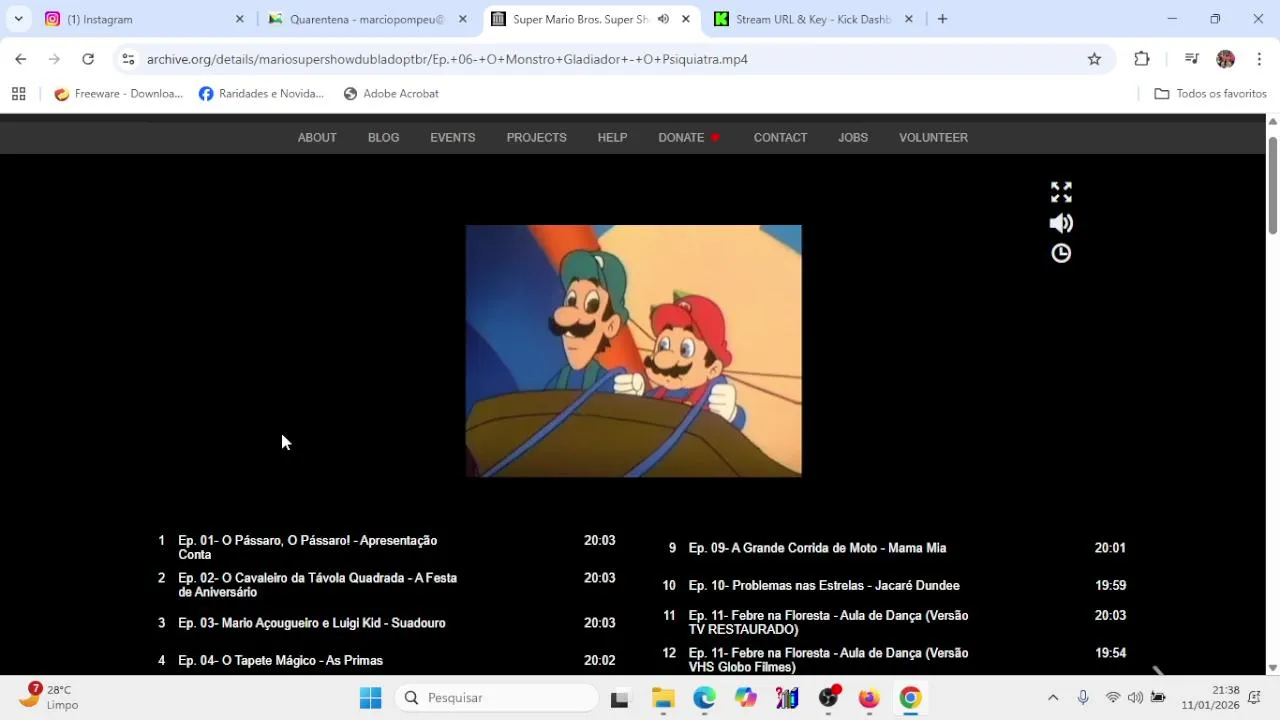The width and height of the screenshot is (1280, 720).
Task: Open OBS Studio from taskbar
Action: [828, 698]
